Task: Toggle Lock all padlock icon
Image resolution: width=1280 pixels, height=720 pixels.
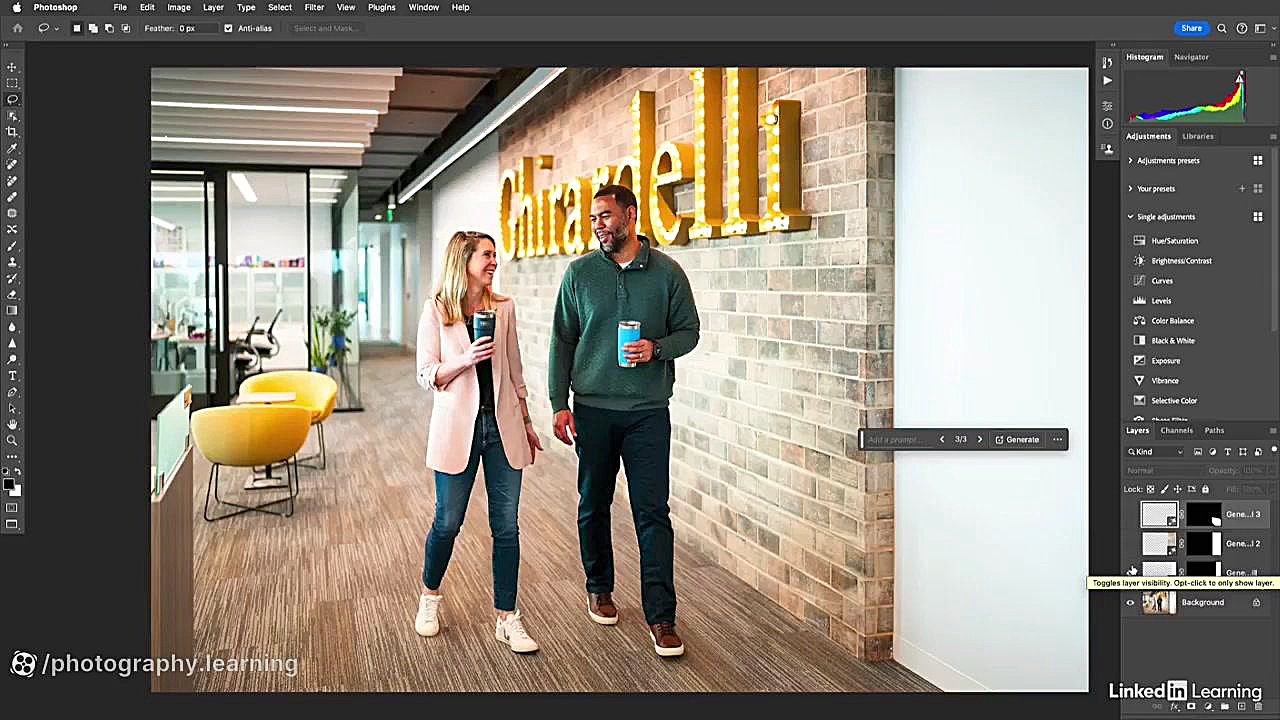Action: coord(1205,489)
